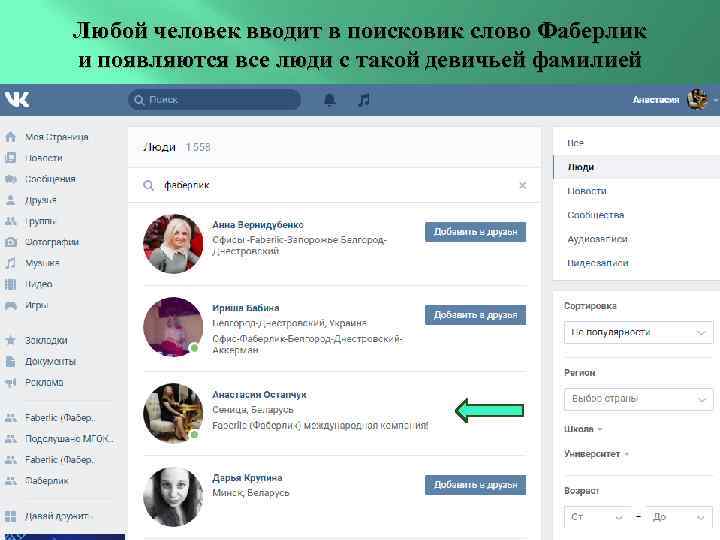Click the Реклама megaphone icon
The height and width of the screenshot is (540, 720).
tap(10, 382)
